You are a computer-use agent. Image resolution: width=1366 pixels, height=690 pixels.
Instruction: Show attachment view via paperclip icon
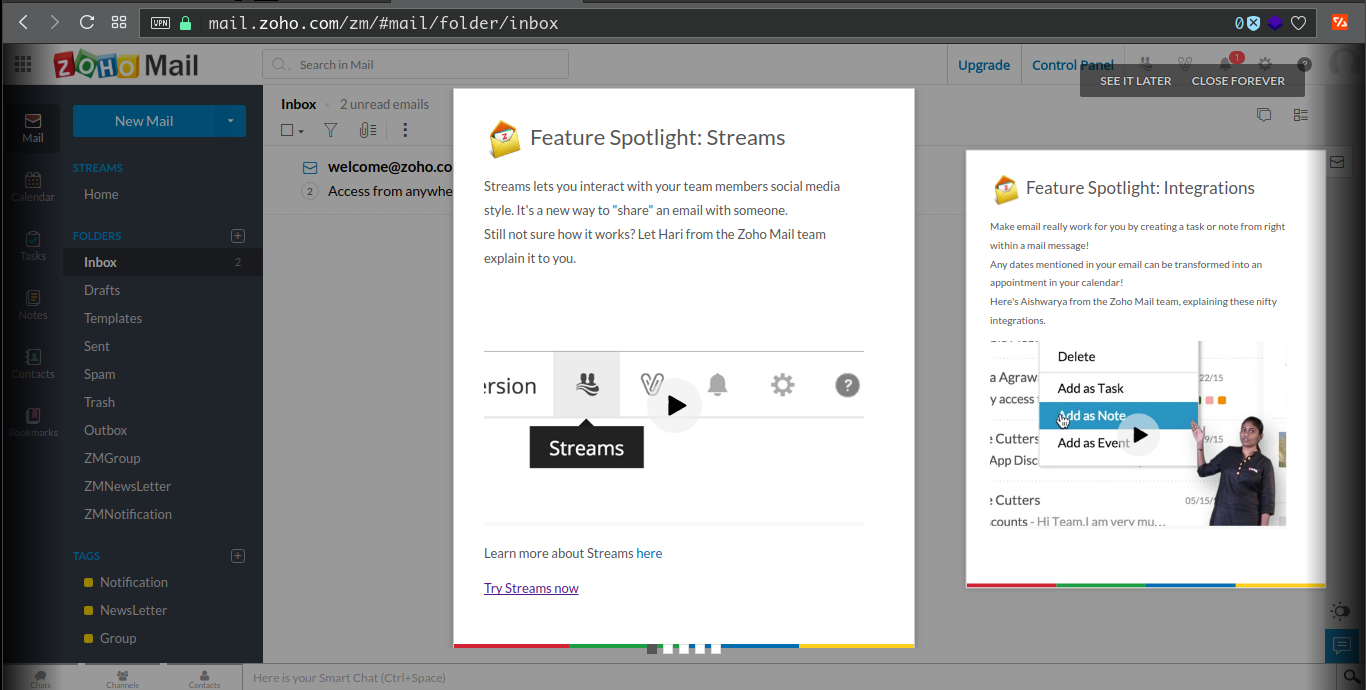367,130
